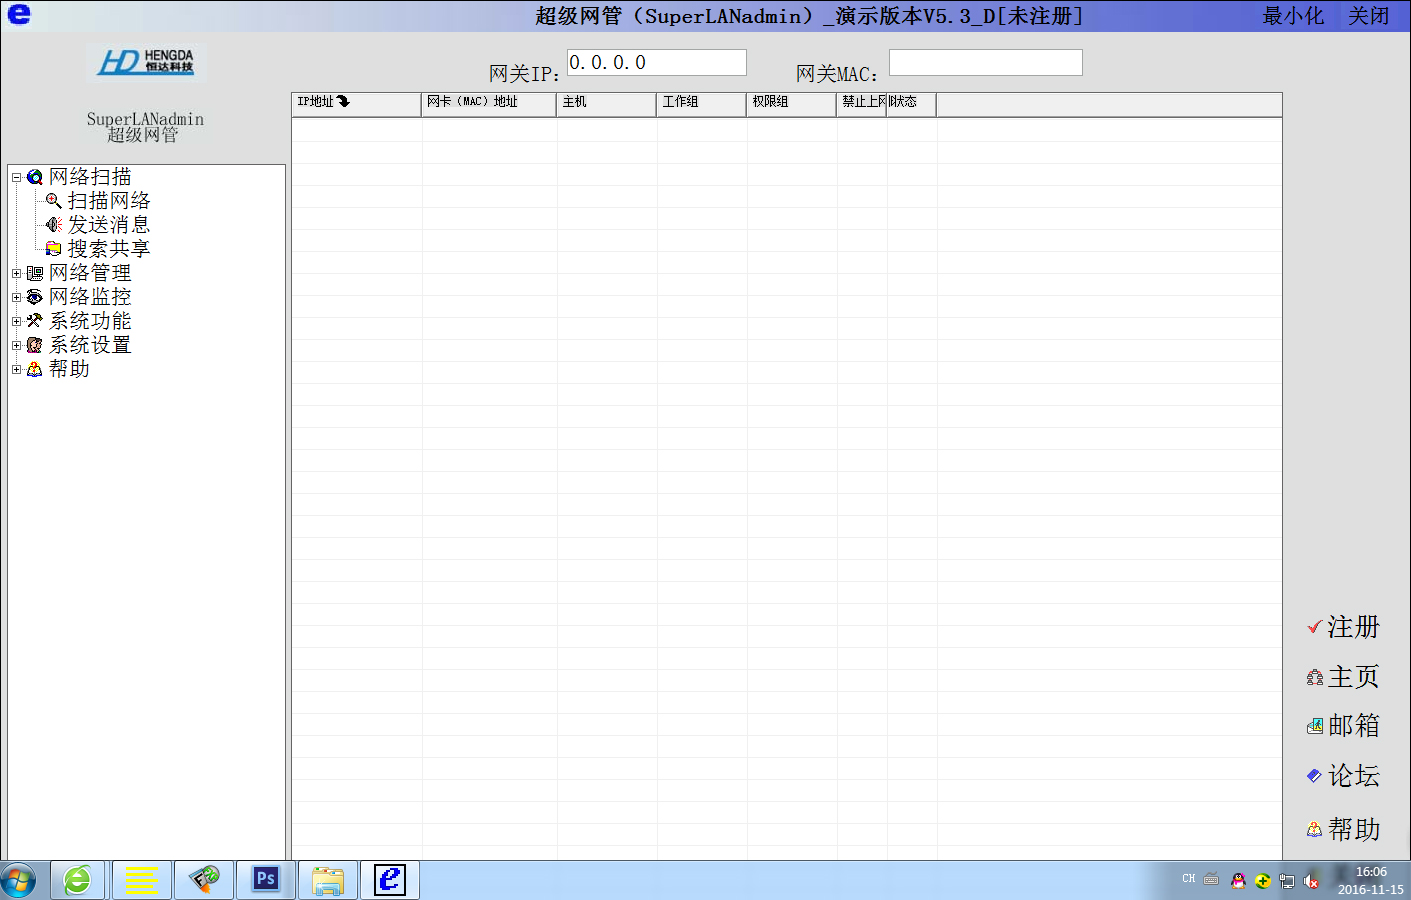Viewport: 1411px width, 900px height.
Task: Click the 邮箱 mailbox icon
Action: (x=1314, y=726)
